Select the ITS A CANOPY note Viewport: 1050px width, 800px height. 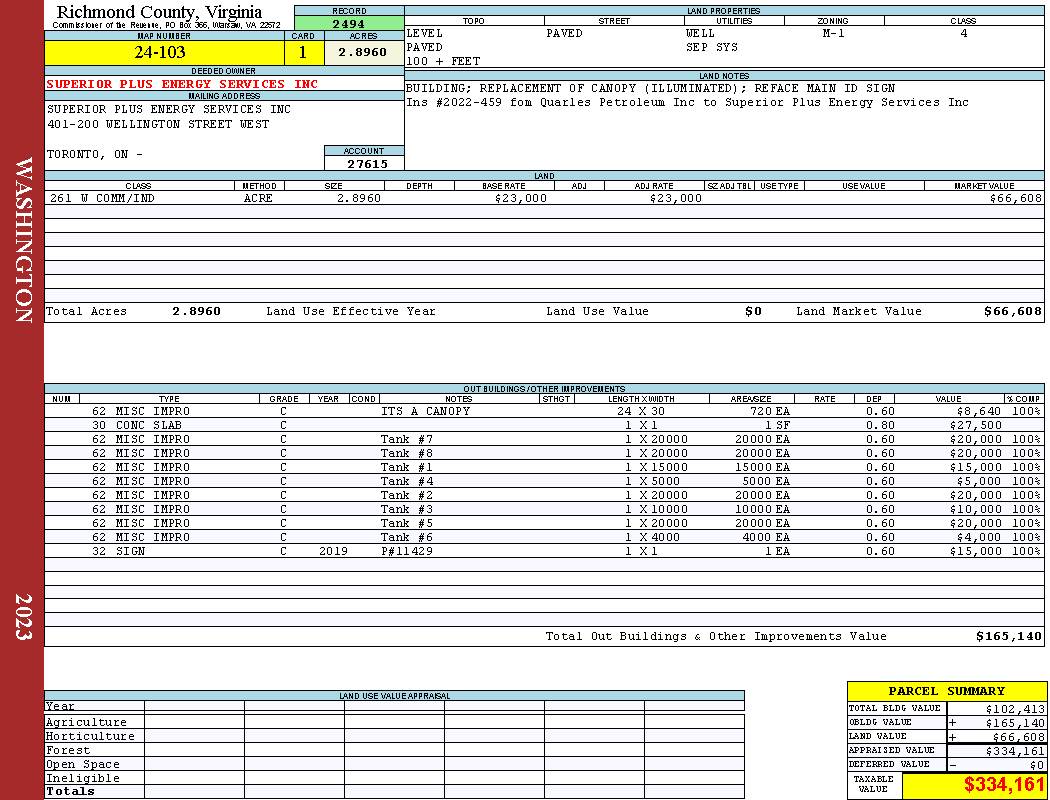pos(425,411)
